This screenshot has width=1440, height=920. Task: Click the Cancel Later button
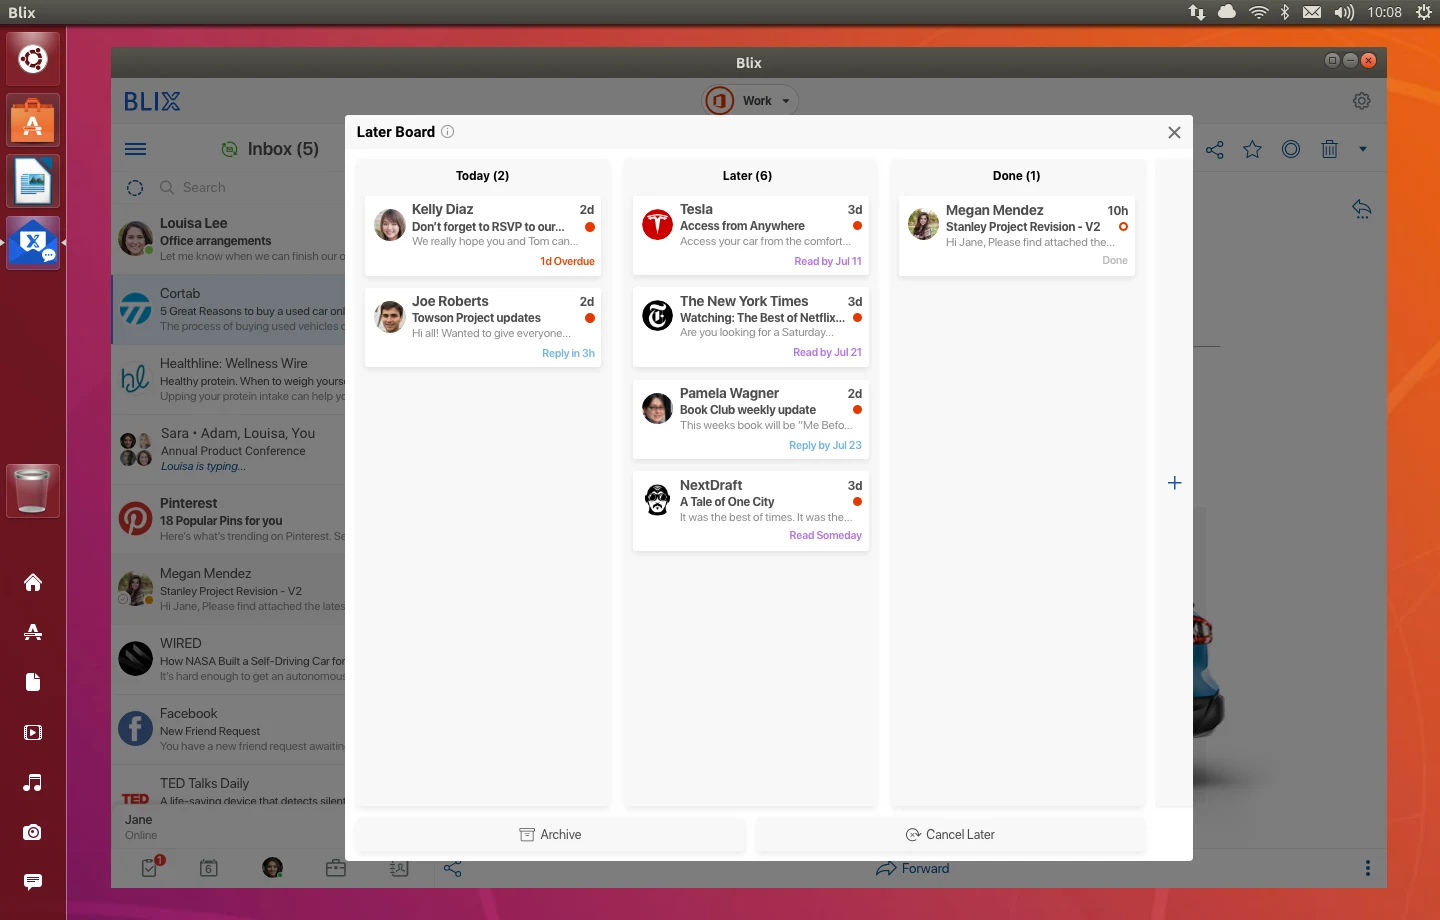(950, 835)
